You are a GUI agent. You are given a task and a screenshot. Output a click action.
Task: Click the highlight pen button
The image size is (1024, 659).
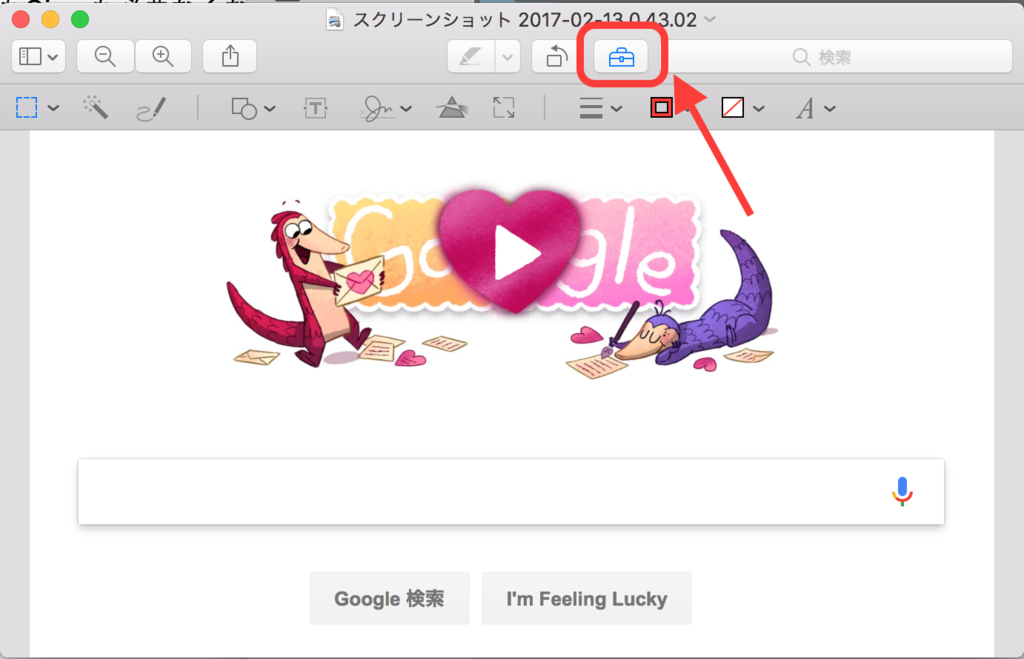click(470, 57)
